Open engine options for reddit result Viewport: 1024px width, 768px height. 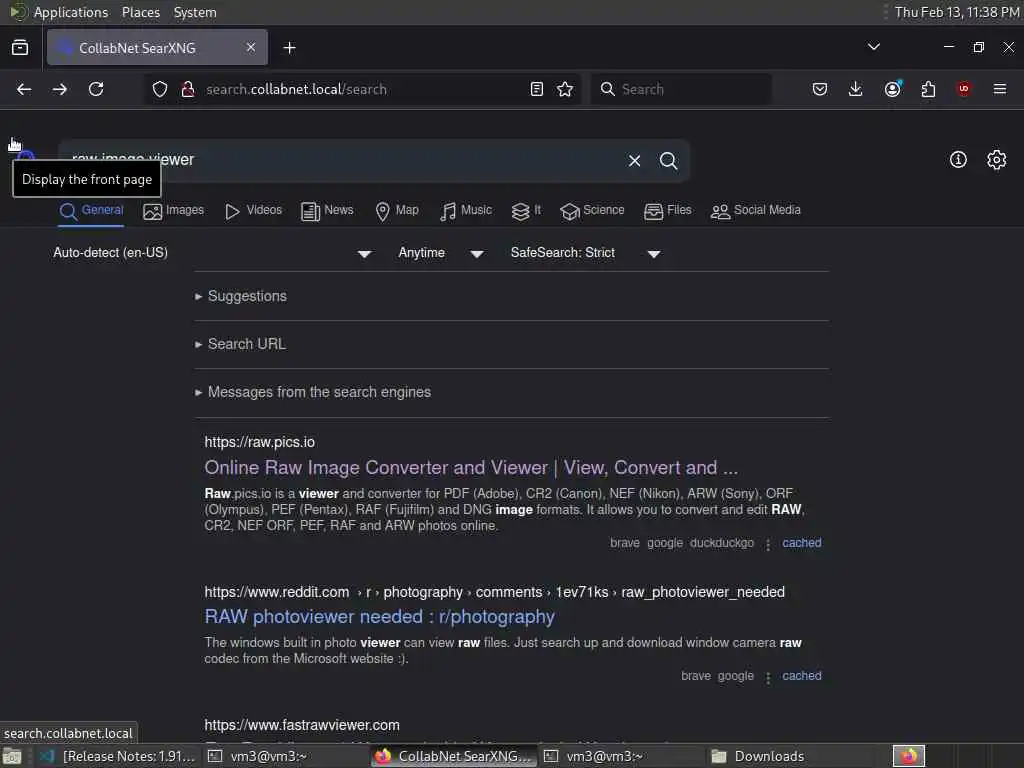click(x=768, y=677)
